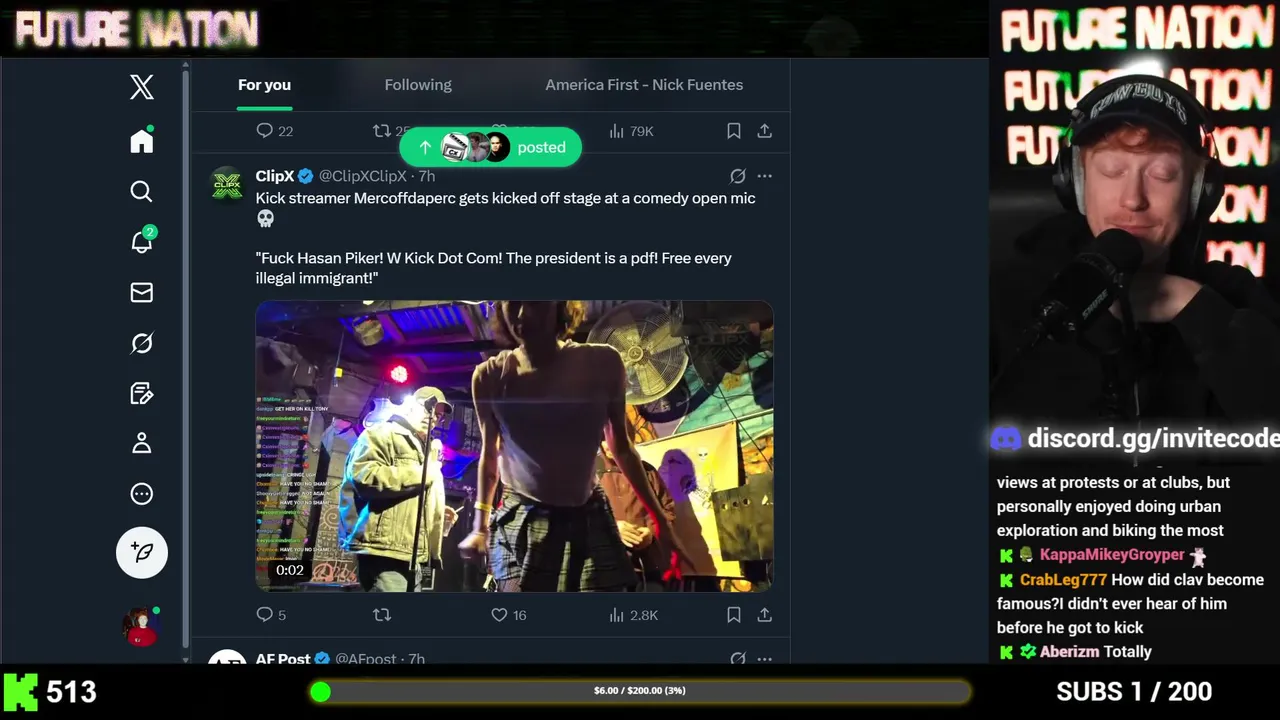
Task: Click the discord.gg/invitecode banner
Action: pos(1135,438)
